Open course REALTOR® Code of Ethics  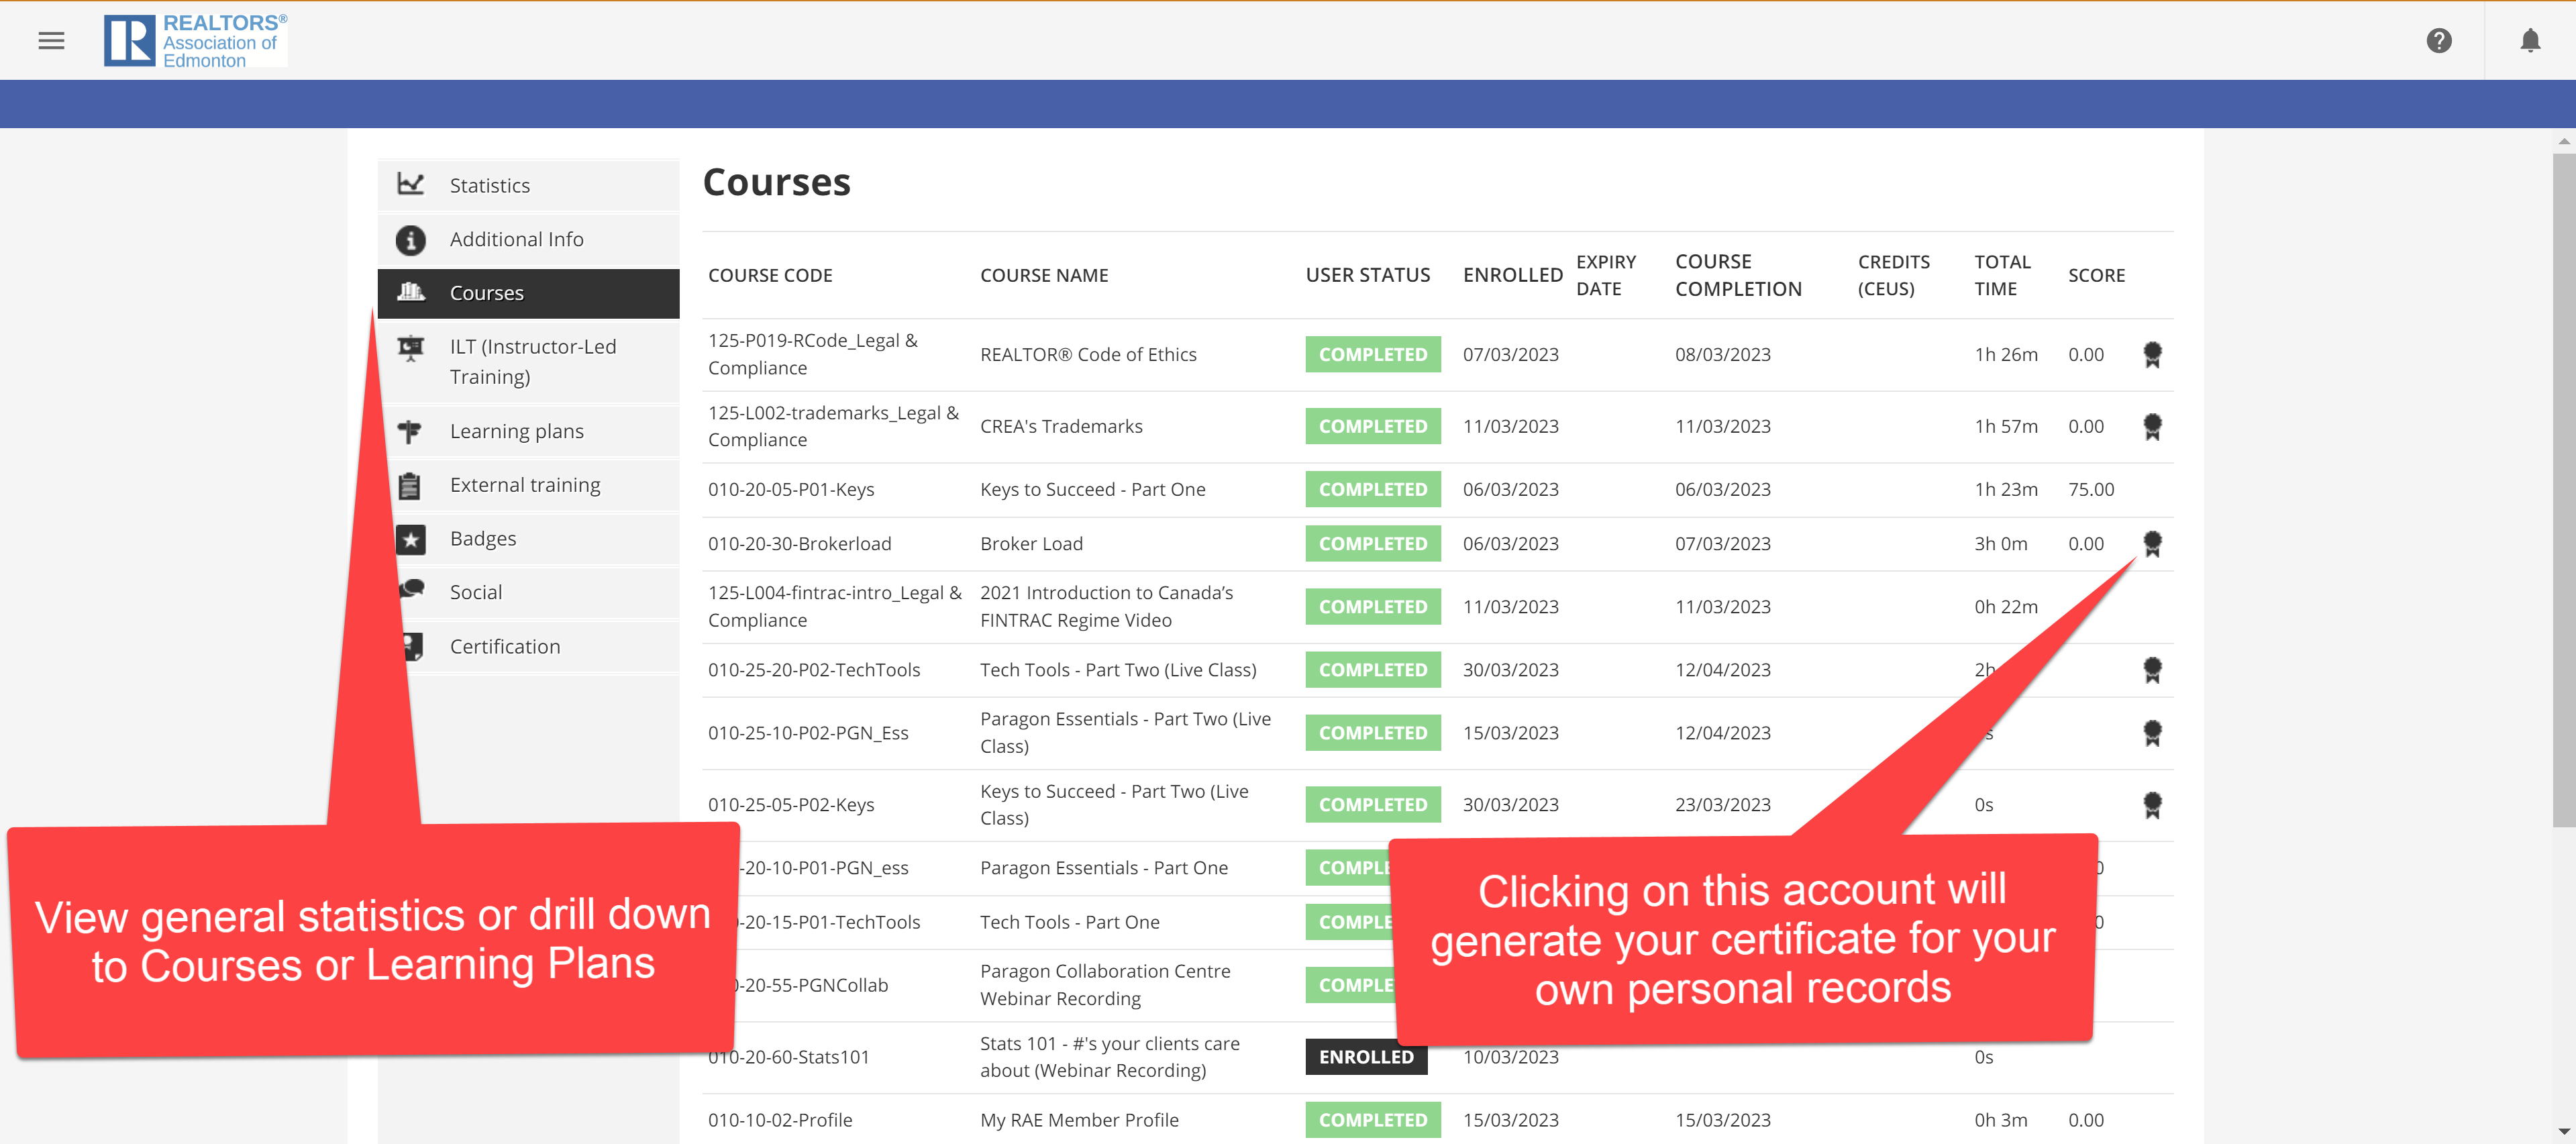point(1088,354)
